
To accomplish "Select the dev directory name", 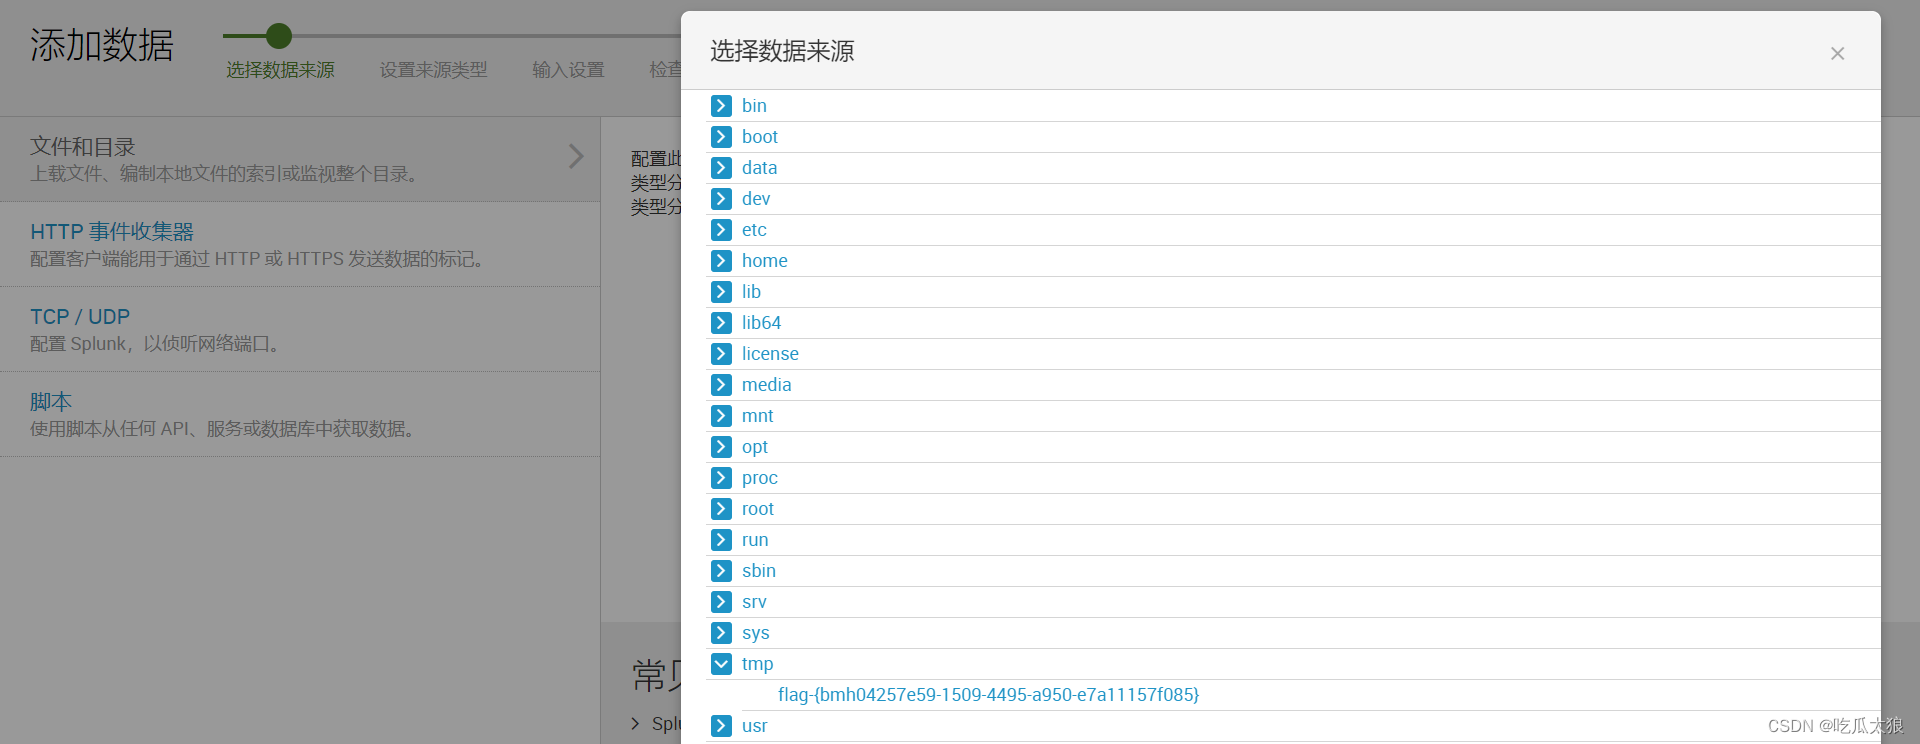I will pyautogui.click(x=756, y=199).
